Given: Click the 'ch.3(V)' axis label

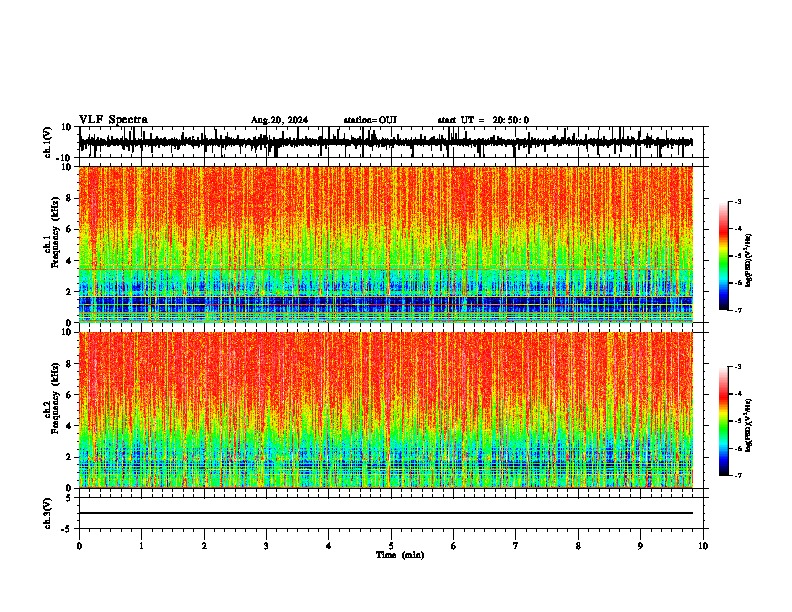Looking at the screenshot, I should 48,513.
